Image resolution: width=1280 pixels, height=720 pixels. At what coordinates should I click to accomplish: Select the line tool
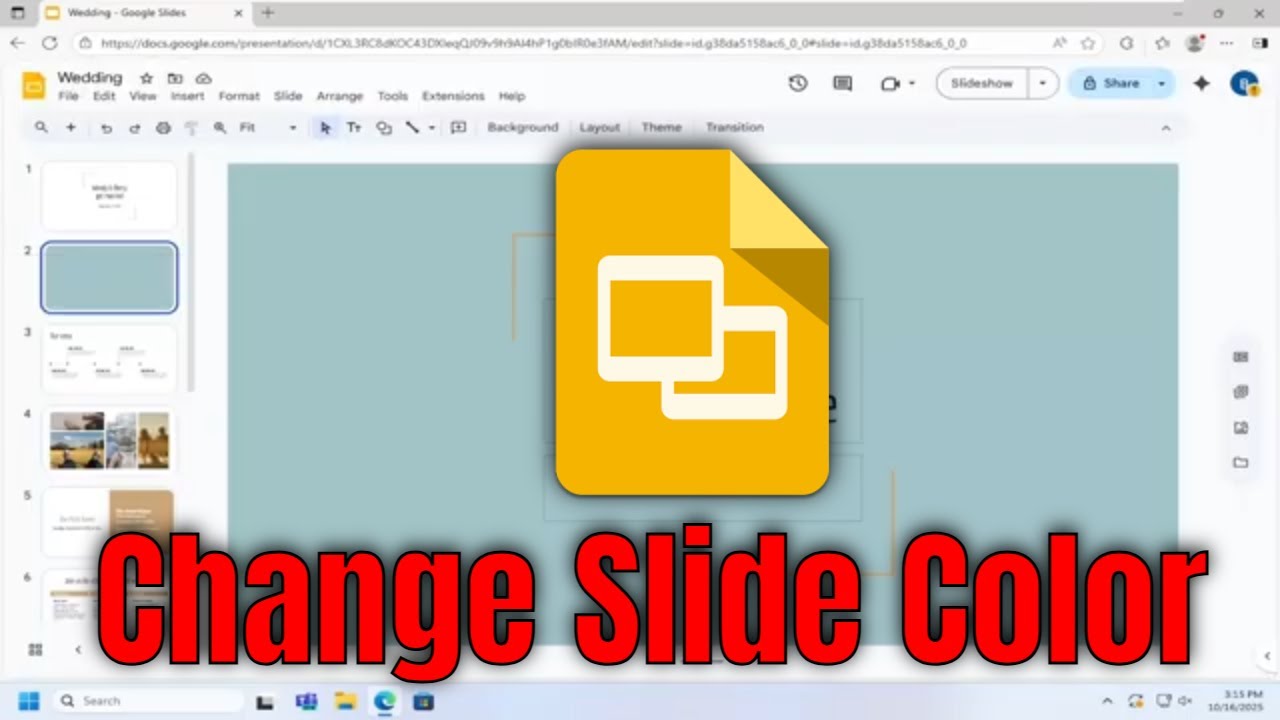click(x=411, y=128)
